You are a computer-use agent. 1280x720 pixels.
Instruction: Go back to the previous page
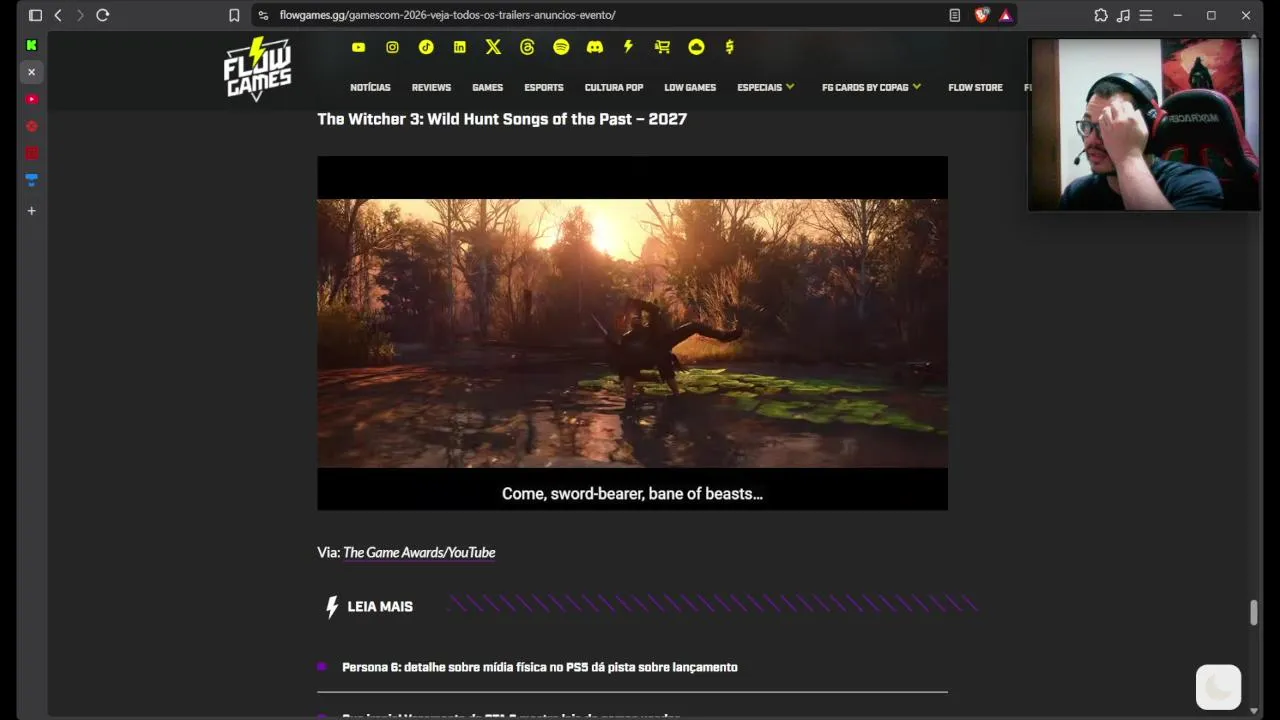coord(58,15)
